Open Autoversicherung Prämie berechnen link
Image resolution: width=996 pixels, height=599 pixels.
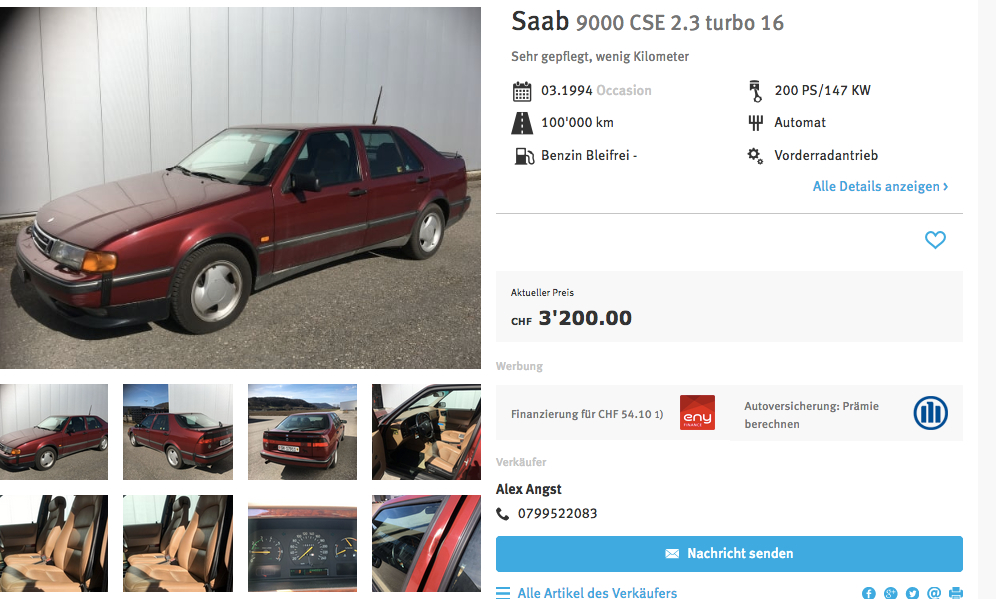pyautogui.click(x=812, y=415)
